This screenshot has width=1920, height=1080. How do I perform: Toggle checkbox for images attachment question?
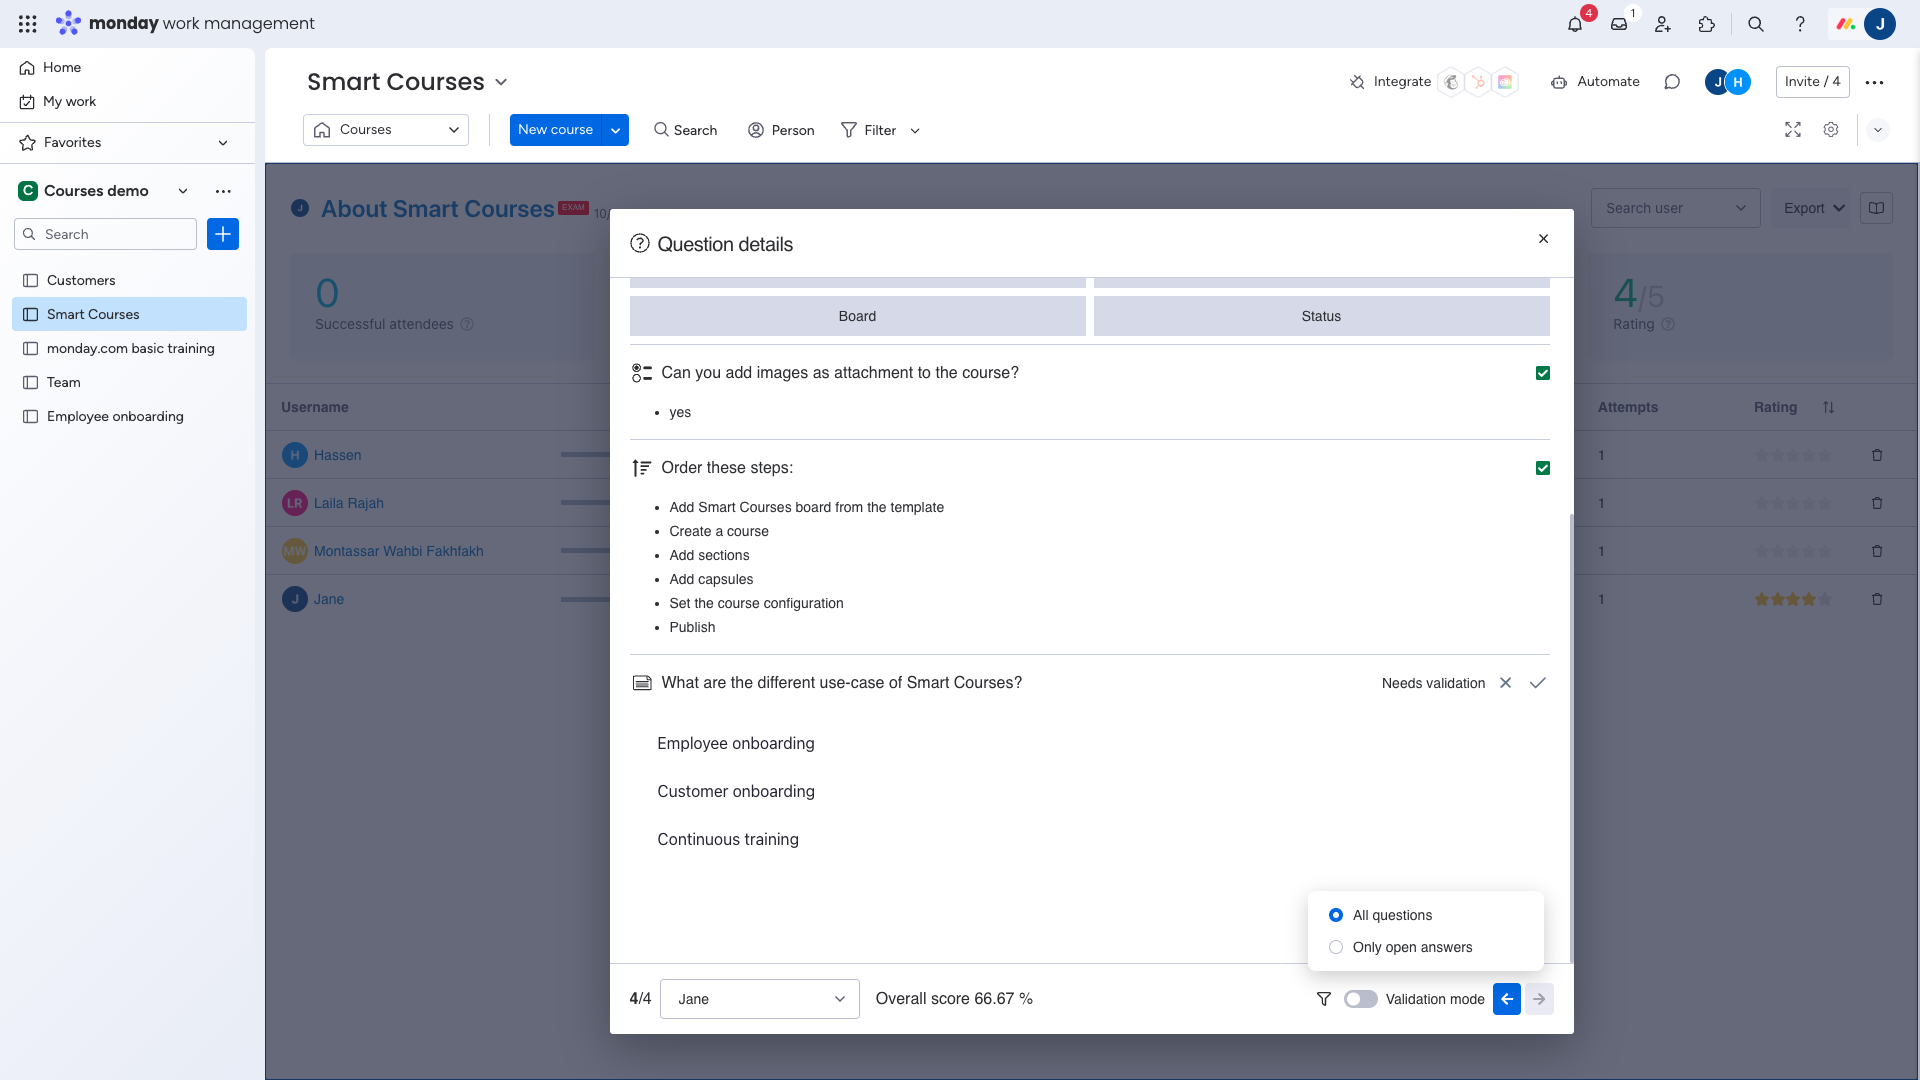tap(1543, 373)
